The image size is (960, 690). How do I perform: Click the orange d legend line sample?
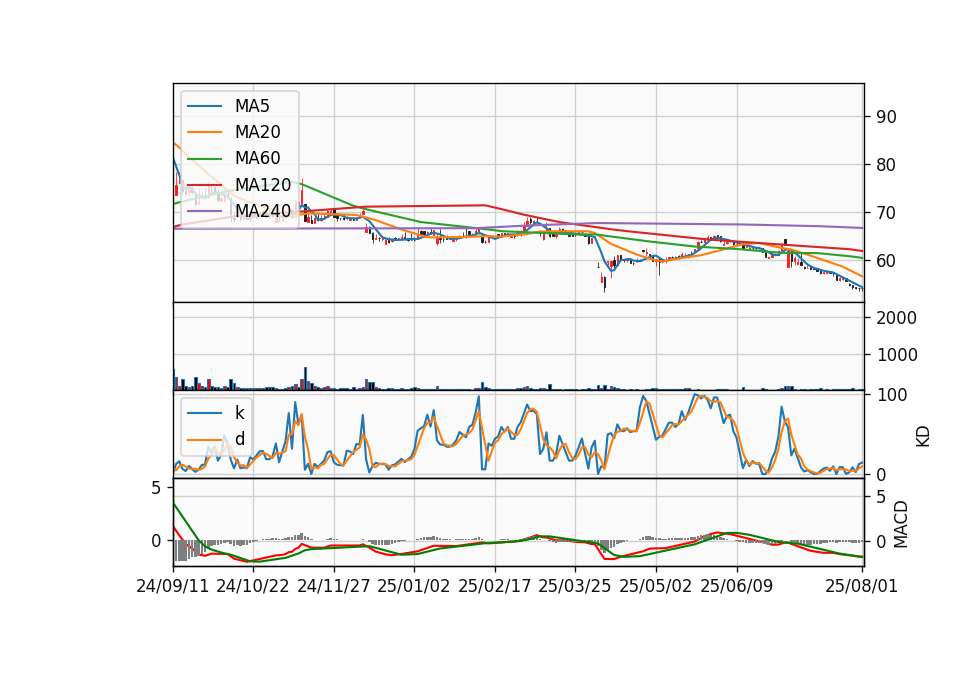(204, 440)
